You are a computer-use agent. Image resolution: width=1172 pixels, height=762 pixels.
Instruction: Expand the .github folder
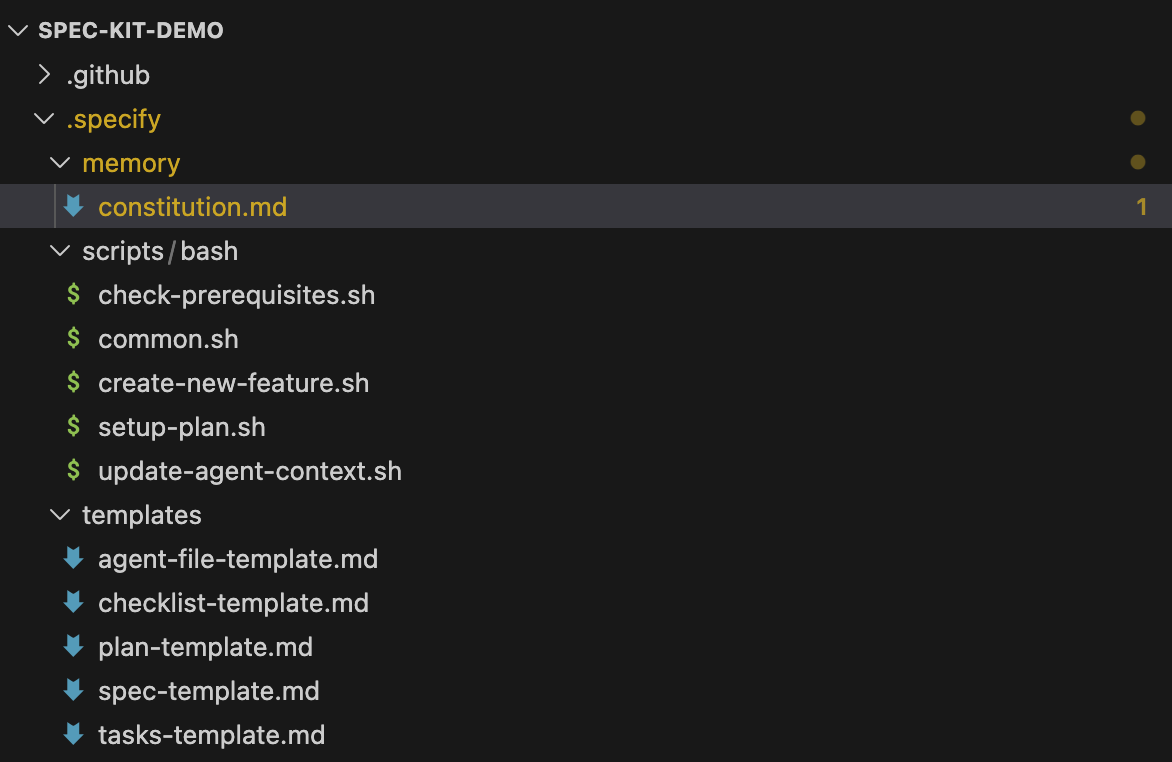pos(44,75)
